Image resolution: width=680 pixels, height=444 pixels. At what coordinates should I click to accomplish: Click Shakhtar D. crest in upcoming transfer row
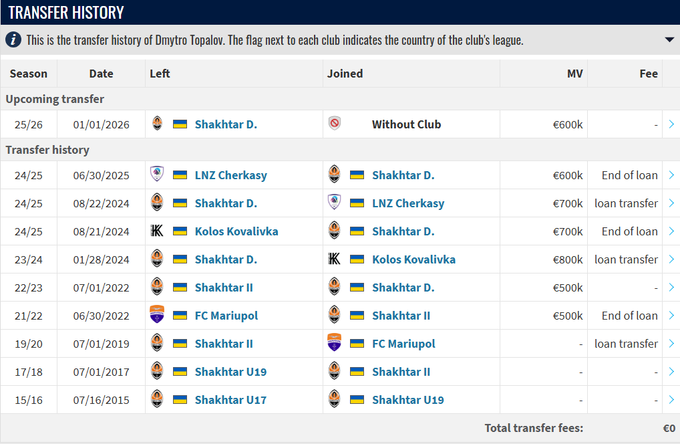(156, 124)
